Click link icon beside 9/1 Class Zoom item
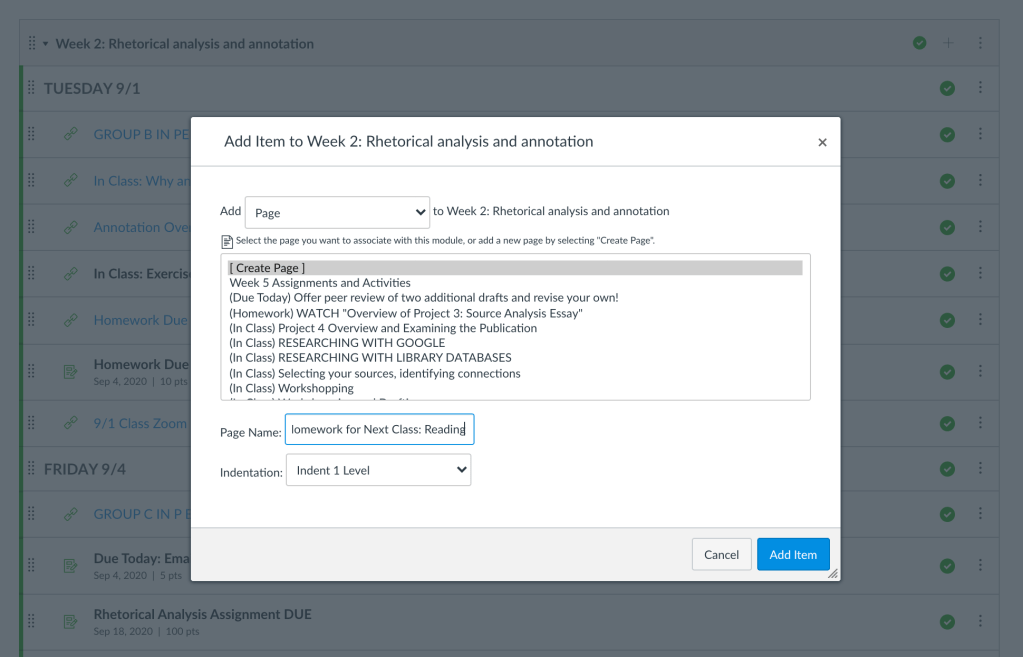This screenshot has width=1023, height=657. pyautogui.click(x=71, y=423)
